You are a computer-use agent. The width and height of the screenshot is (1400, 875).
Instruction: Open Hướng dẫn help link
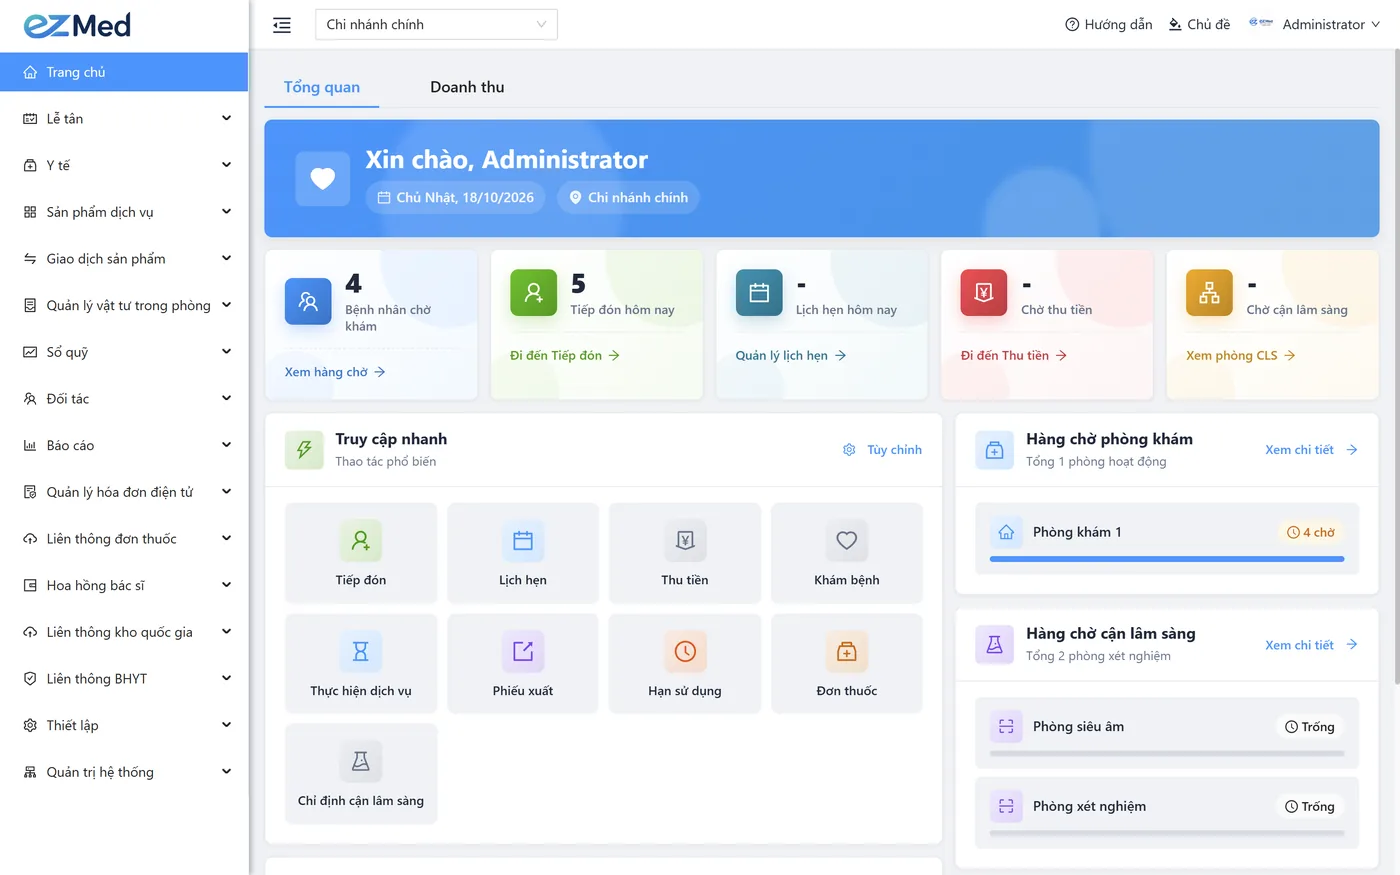1109,24
